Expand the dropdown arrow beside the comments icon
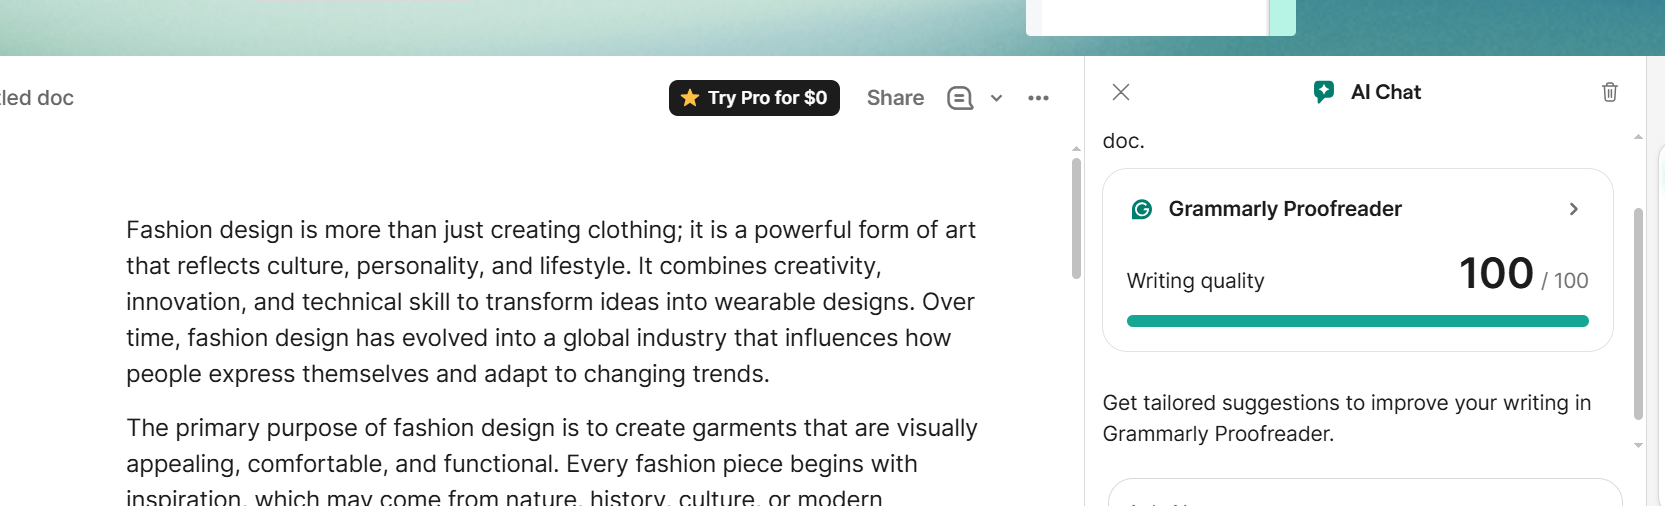Viewport: 1665px width, 506px height. [996, 98]
